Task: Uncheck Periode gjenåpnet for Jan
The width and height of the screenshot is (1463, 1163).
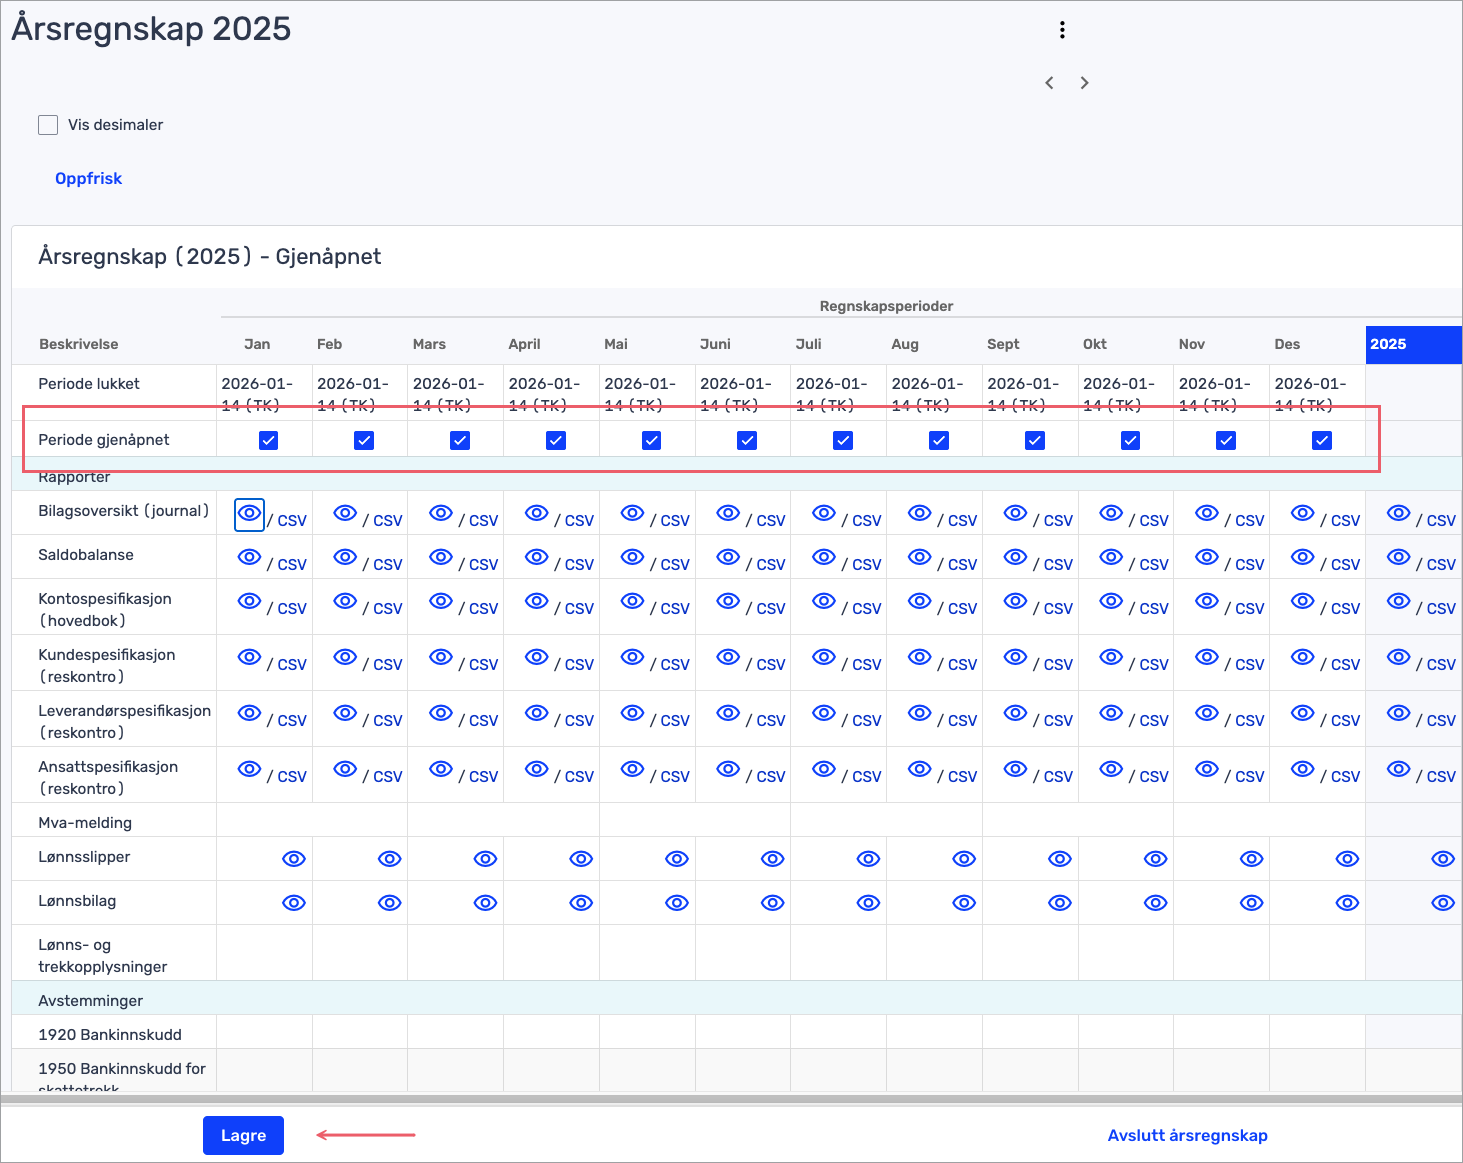Action: (x=268, y=440)
